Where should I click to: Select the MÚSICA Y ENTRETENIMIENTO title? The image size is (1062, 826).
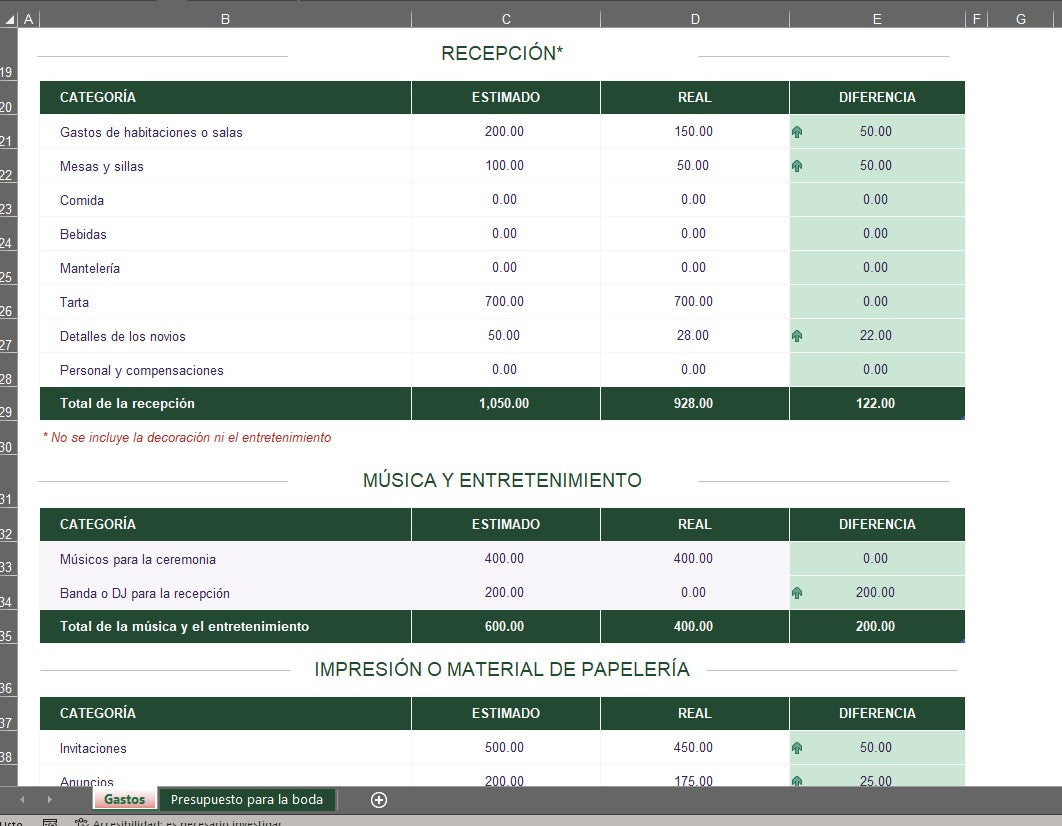click(502, 480)
